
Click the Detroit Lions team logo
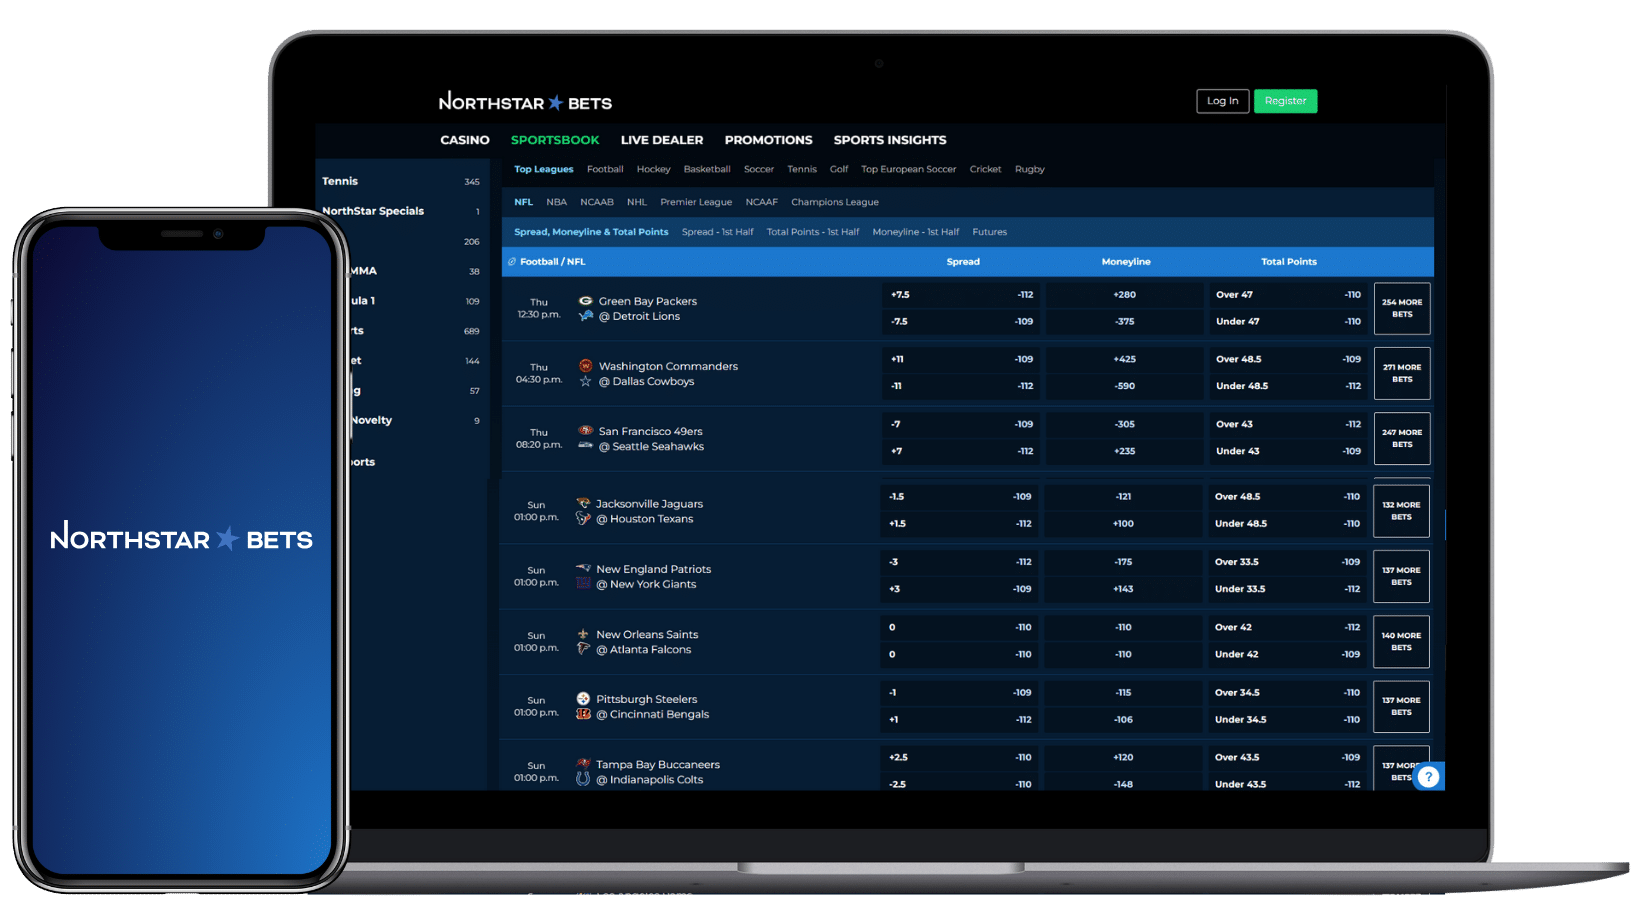tap(586, 316)
